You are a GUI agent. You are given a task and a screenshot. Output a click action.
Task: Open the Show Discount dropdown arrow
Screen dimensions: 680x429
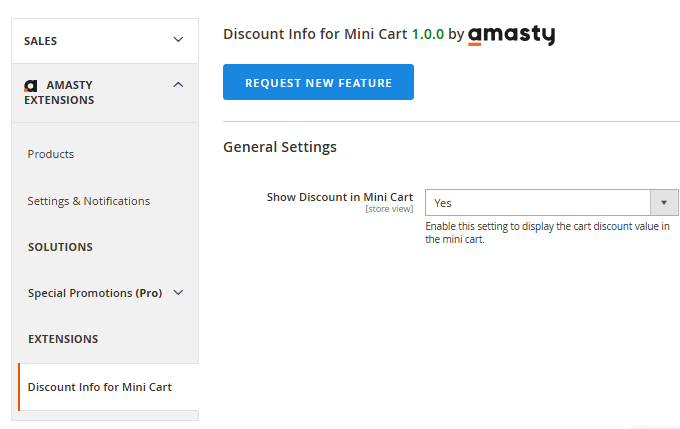[x=664, y=203]
